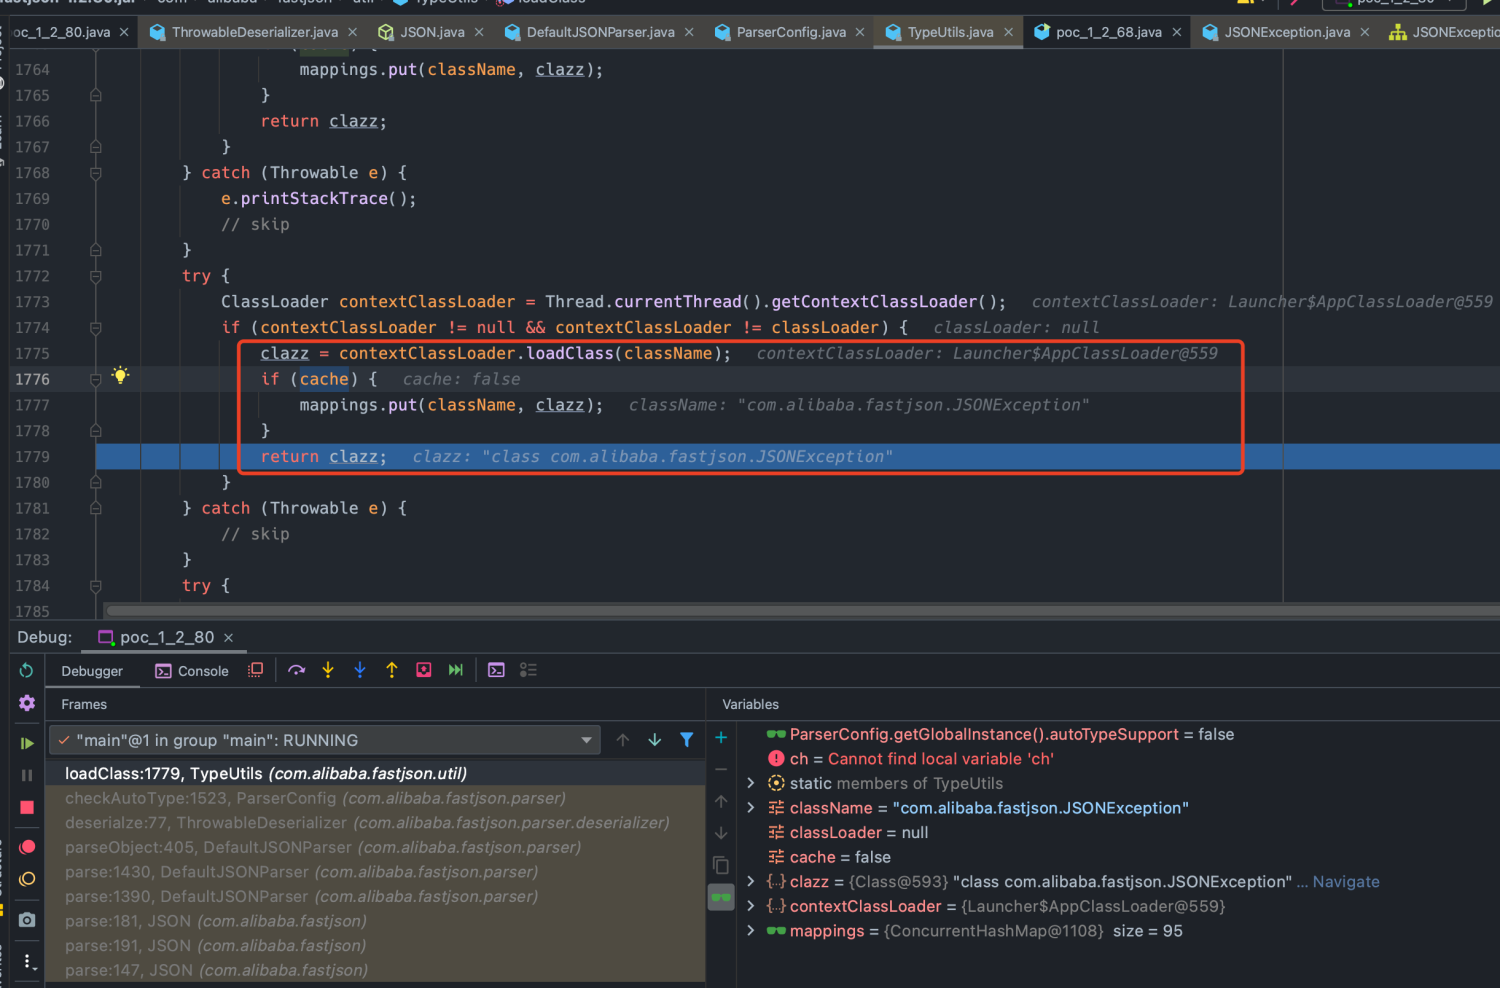
Task: Close the poc_1_2_80 debug tab
Action: [x=228, y=637]
